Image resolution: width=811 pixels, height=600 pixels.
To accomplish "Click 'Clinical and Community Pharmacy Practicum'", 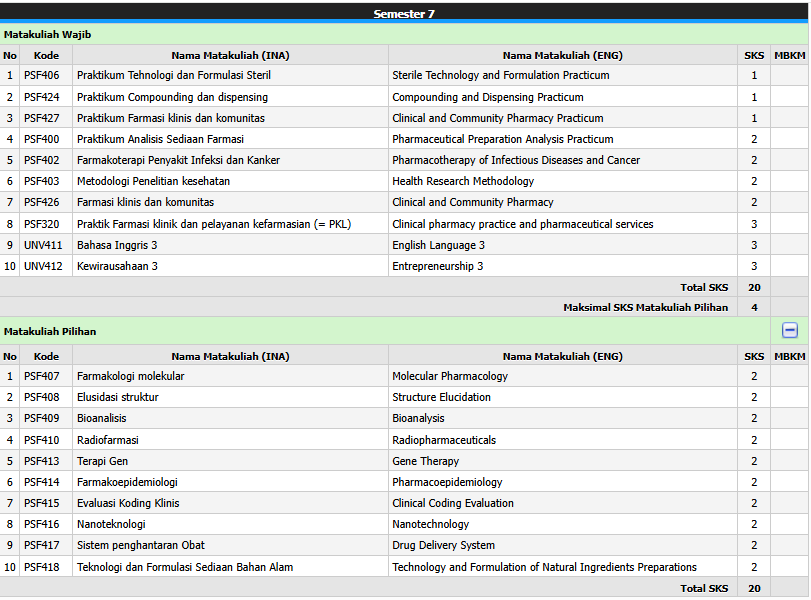I will 498,118.
